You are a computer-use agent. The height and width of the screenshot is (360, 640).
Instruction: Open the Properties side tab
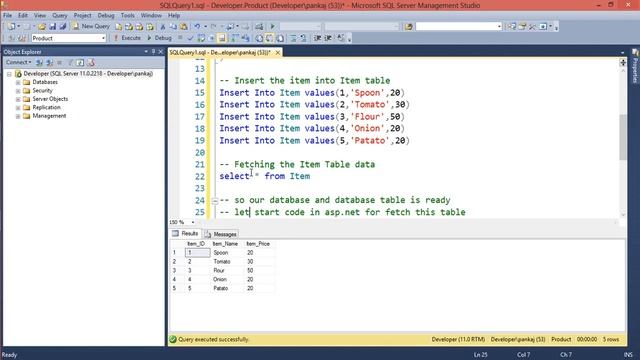[635, 66]
